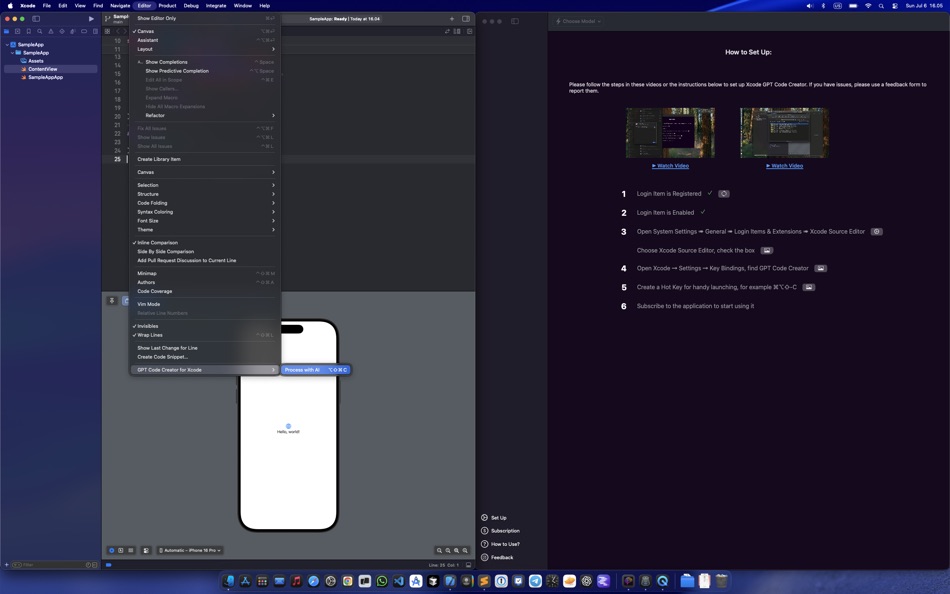
Task: Enable Authors menu item
Action: 204,282
